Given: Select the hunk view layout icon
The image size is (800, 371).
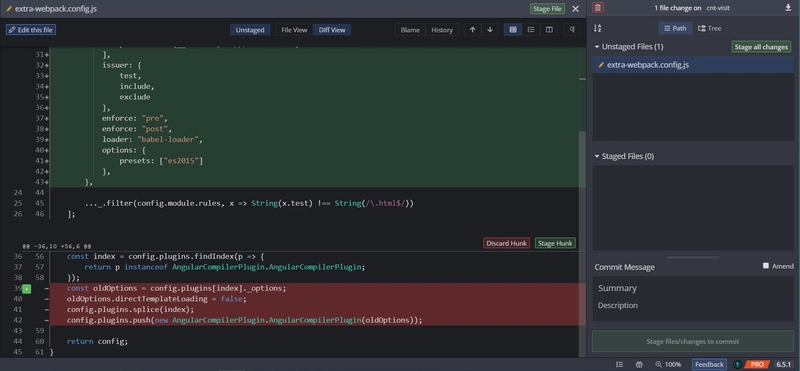Looking at the screenshot, I should pyautogui.click(x=513, y=30).
